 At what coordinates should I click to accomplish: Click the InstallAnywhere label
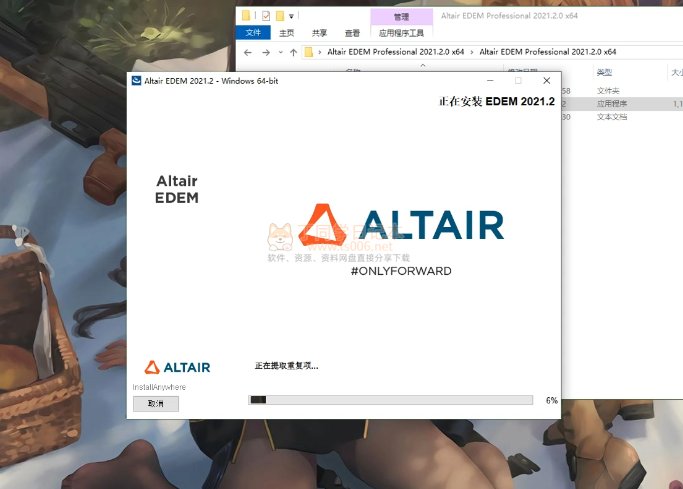point(159,387)
